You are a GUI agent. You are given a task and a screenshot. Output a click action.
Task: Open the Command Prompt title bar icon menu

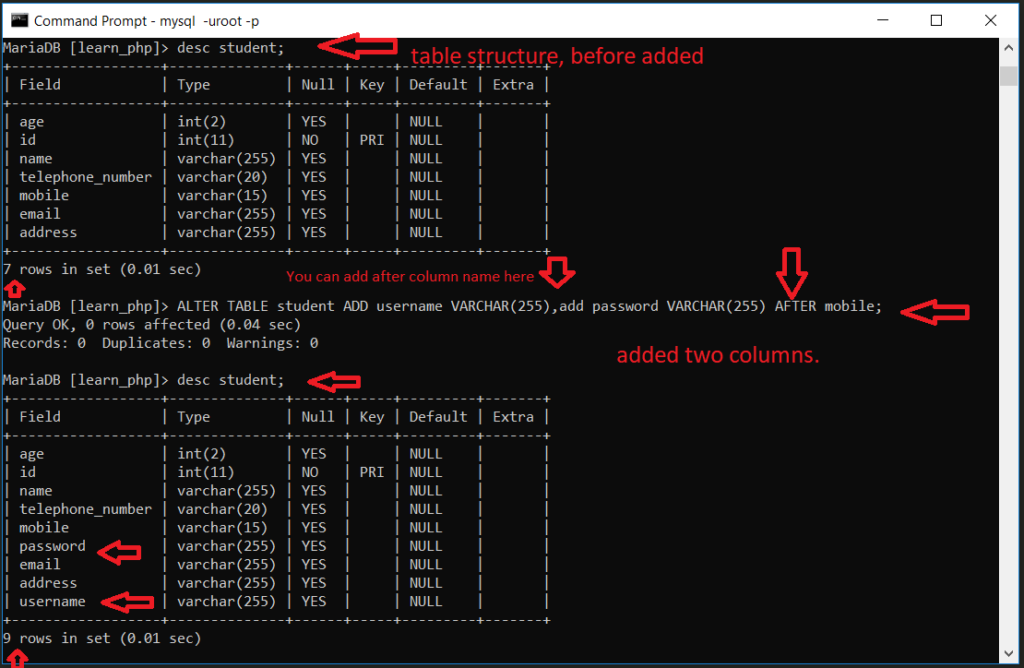20,20
